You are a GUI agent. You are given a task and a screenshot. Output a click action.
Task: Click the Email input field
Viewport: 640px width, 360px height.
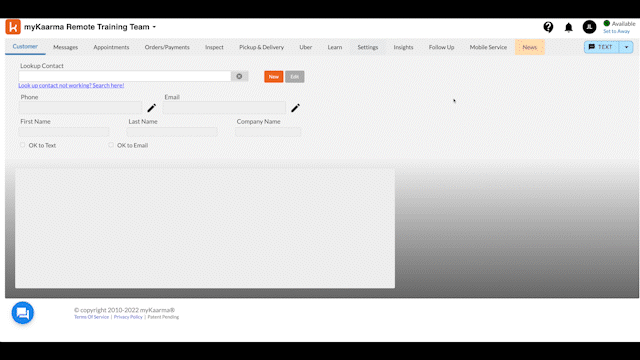[224, 107]
